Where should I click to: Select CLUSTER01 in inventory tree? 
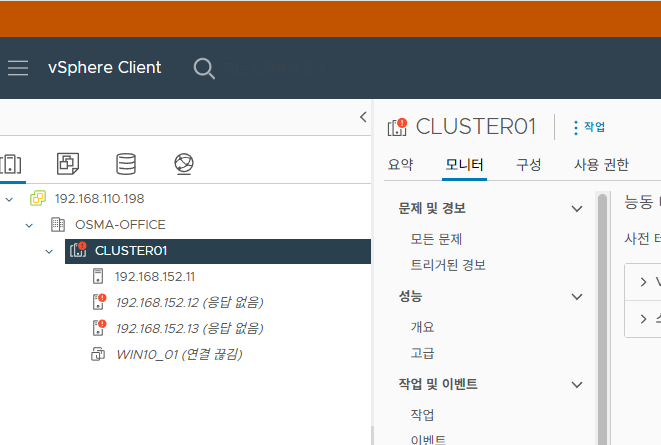coord(131,251)
